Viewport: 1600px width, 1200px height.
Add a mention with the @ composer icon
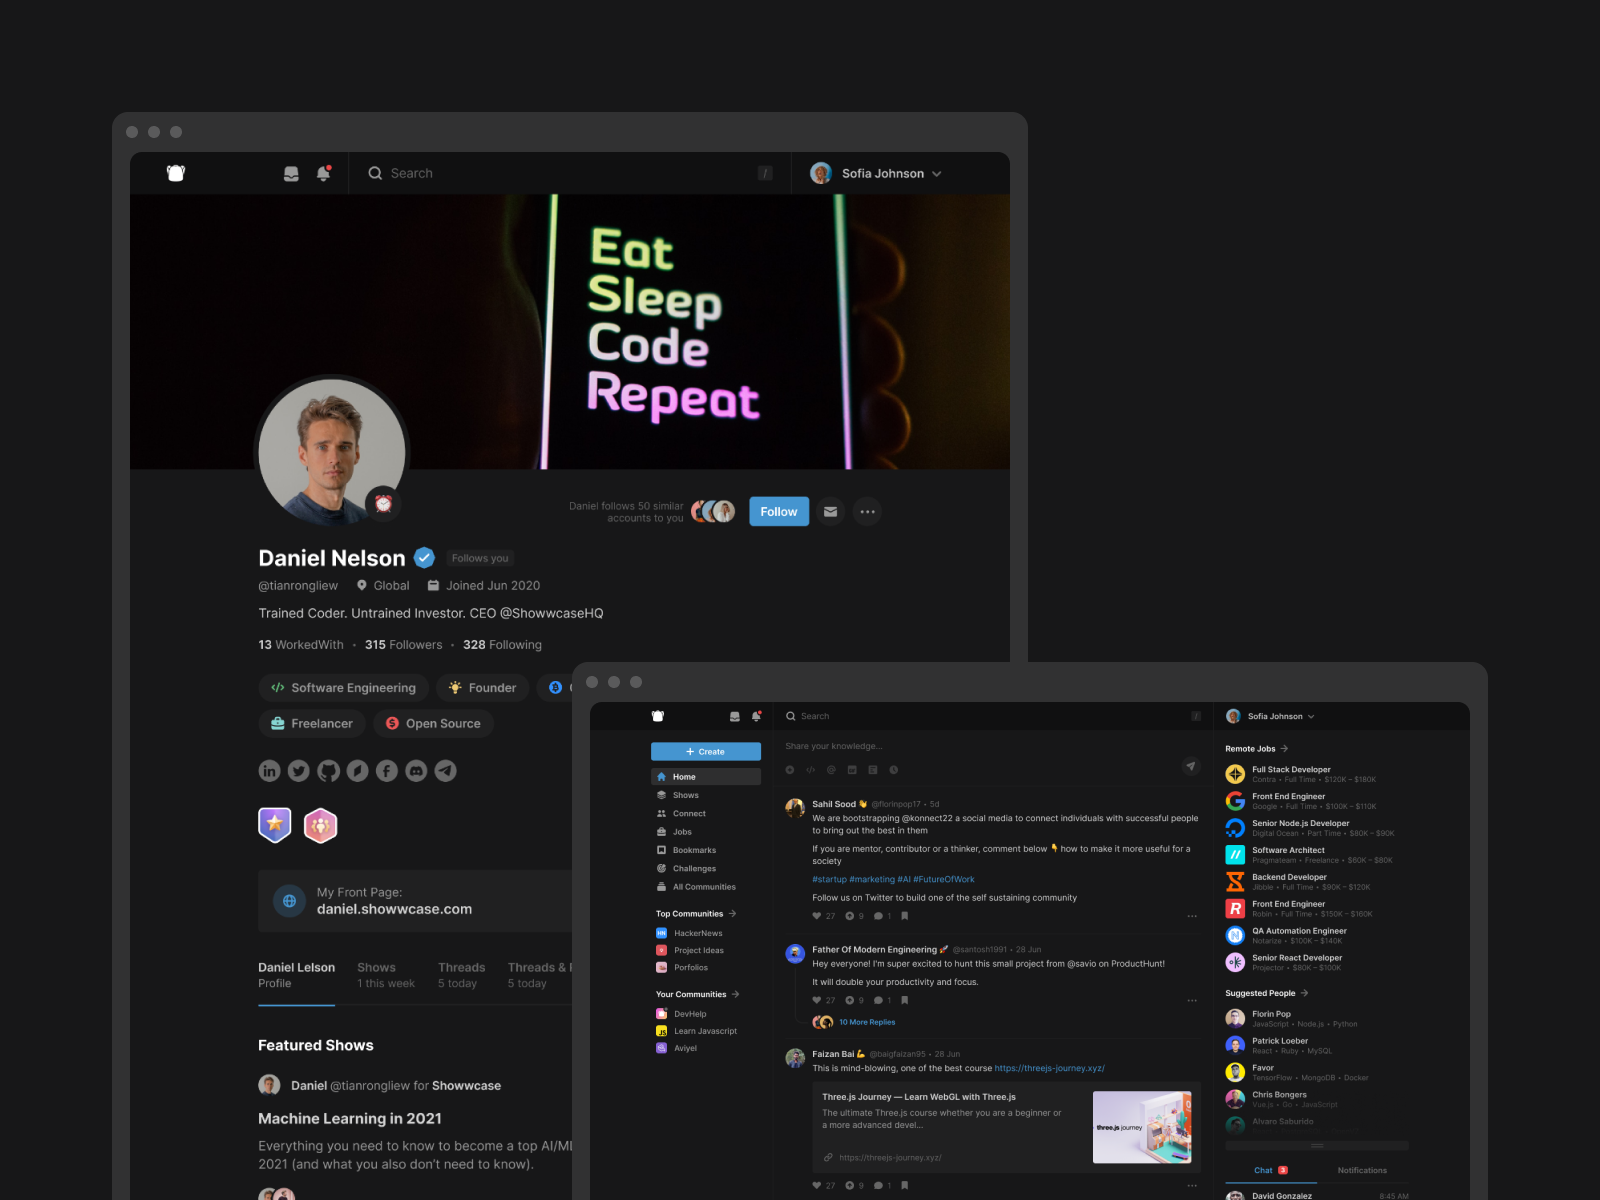[x=831, y=770]
